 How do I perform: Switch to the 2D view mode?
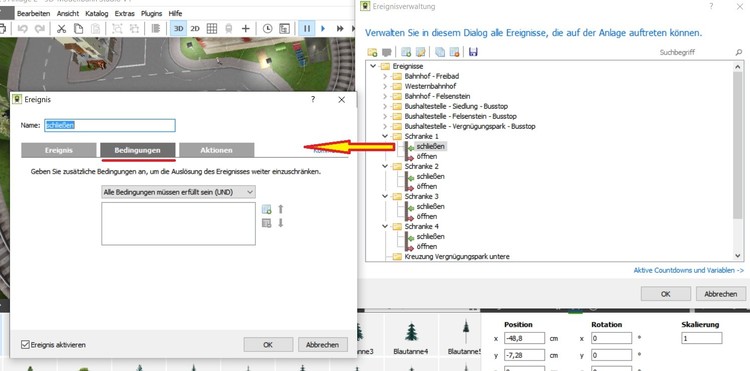click(195, 29)
